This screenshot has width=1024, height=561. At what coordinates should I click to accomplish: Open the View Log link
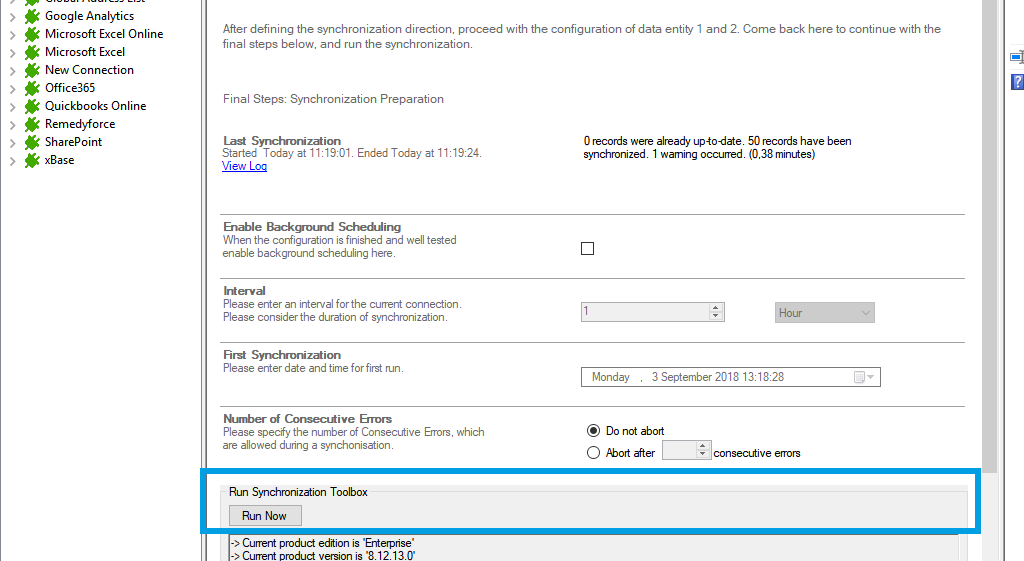tap(244, 166)
